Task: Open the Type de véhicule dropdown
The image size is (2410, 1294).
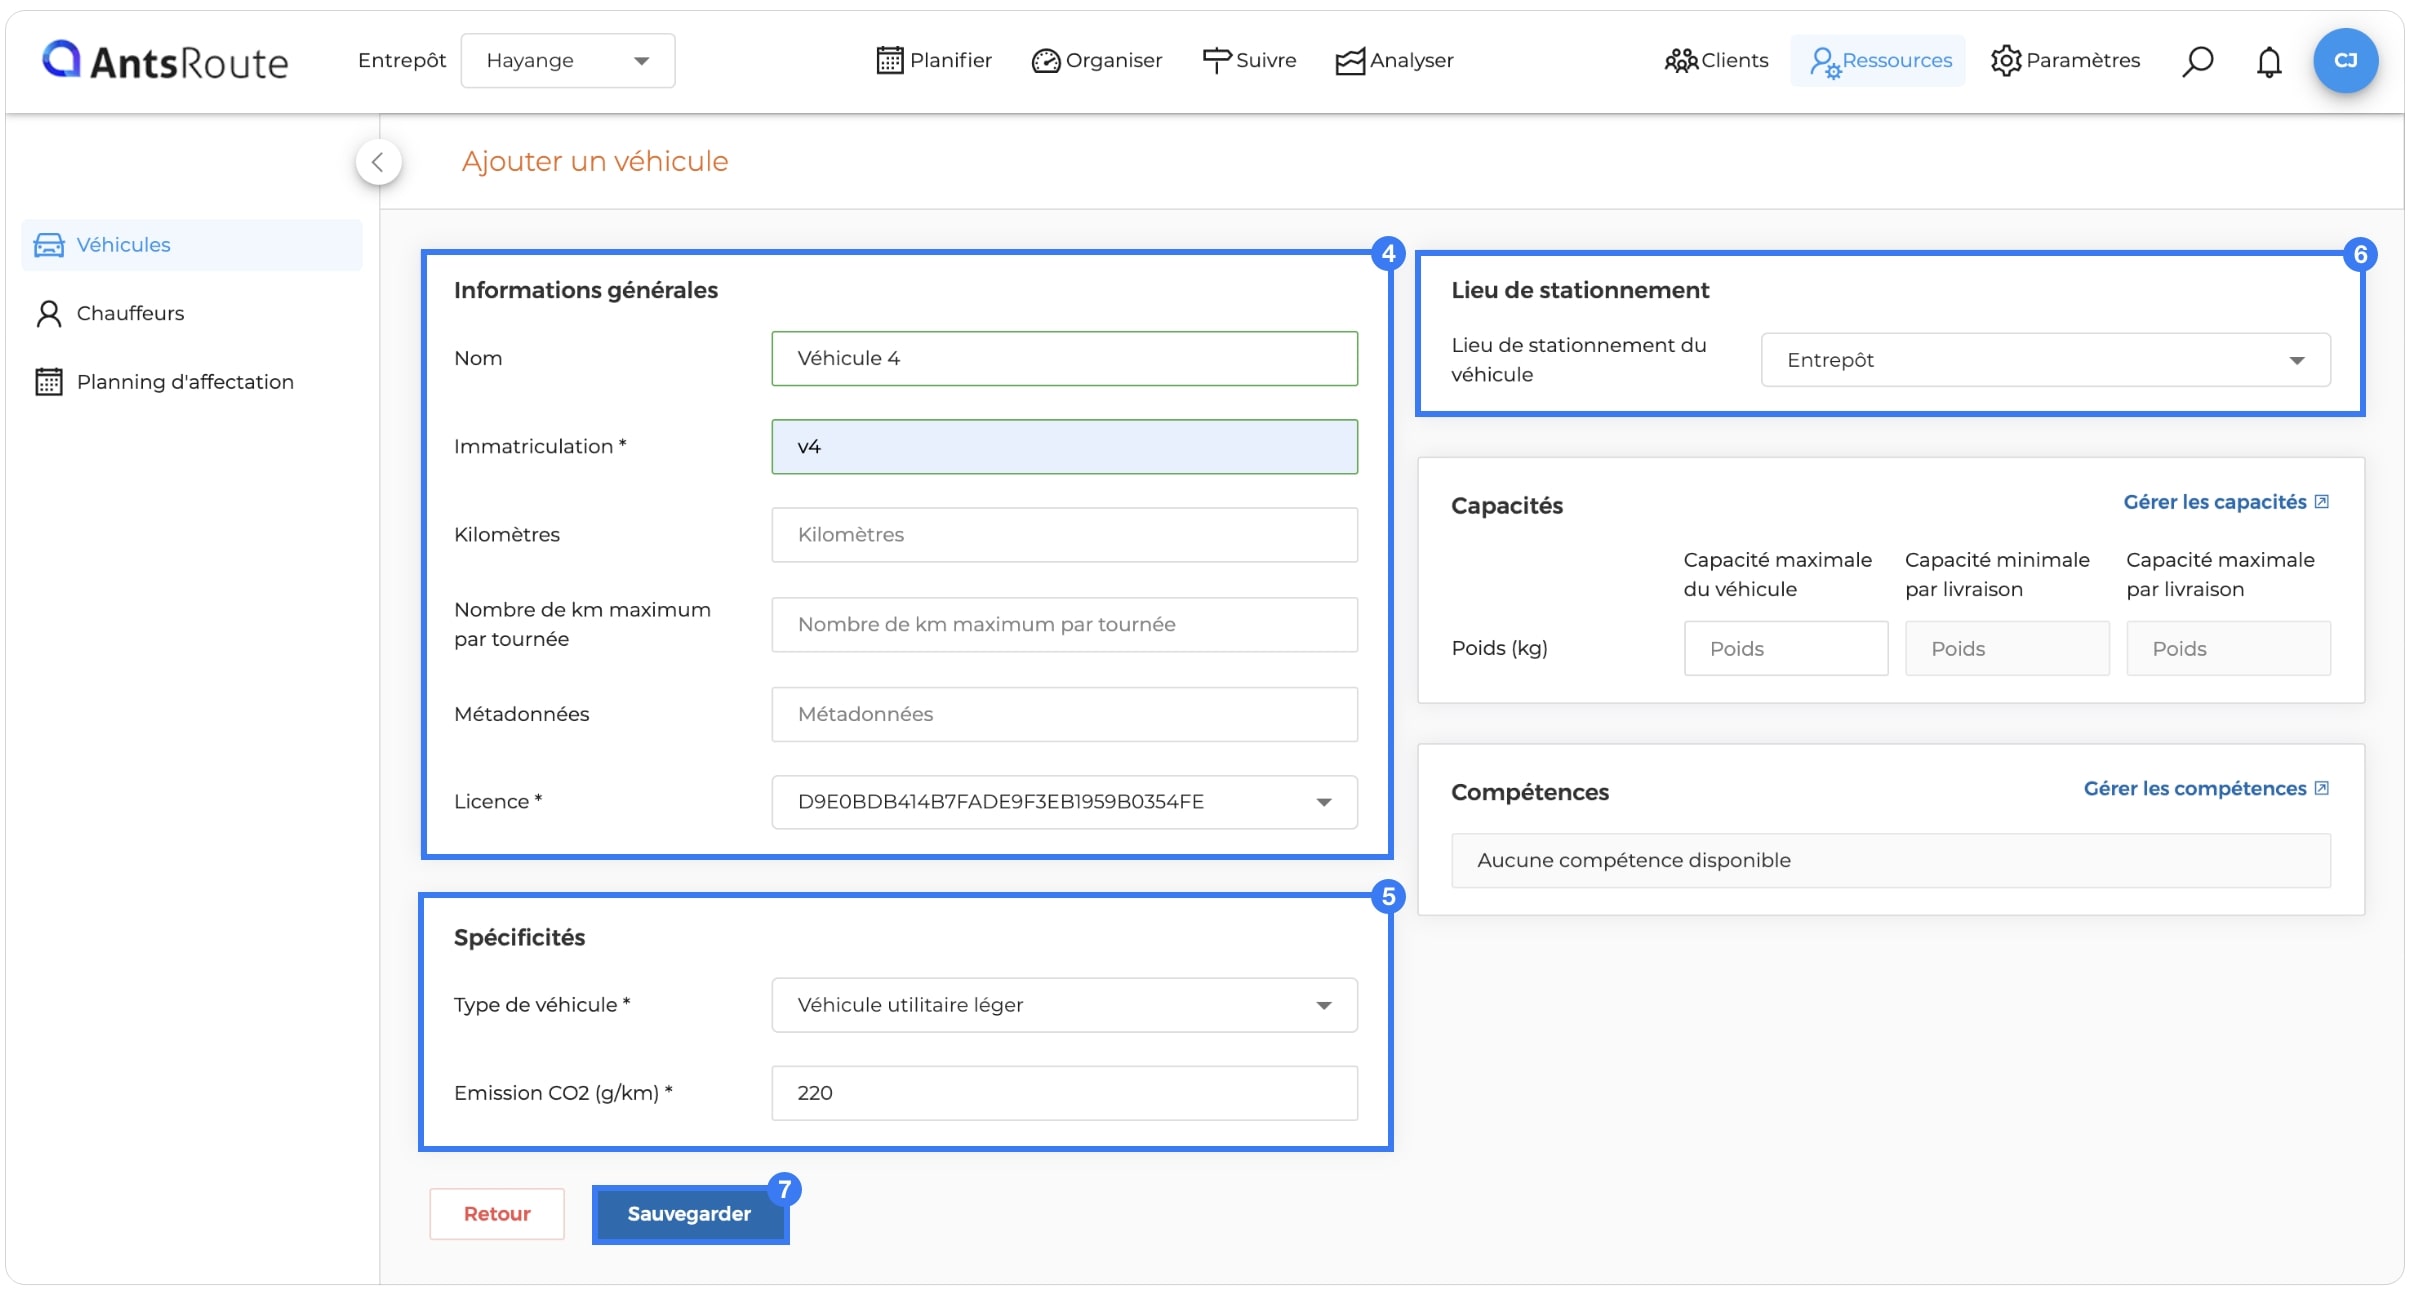Action: point(1064,1005)
